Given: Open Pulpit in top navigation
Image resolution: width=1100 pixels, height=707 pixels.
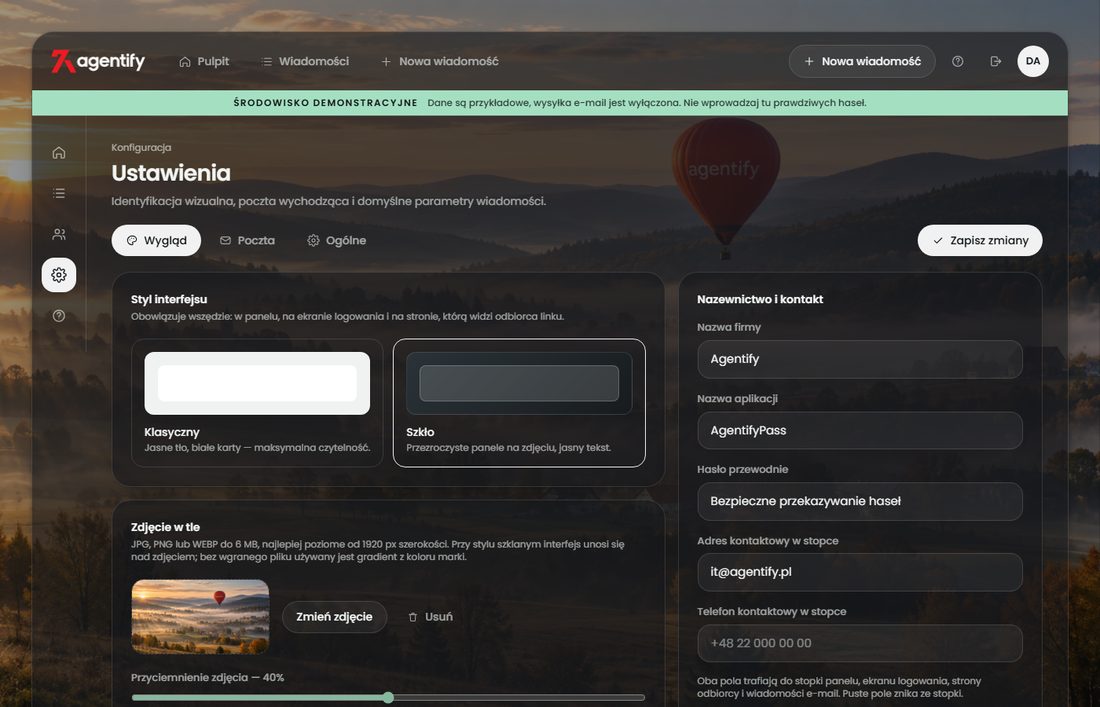Looking at the screenshot, I should coord(204,62).
